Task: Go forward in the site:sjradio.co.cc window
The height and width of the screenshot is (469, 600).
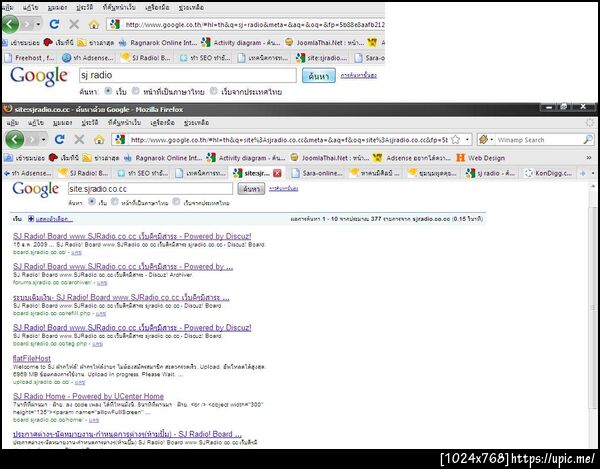Action: 32,140
